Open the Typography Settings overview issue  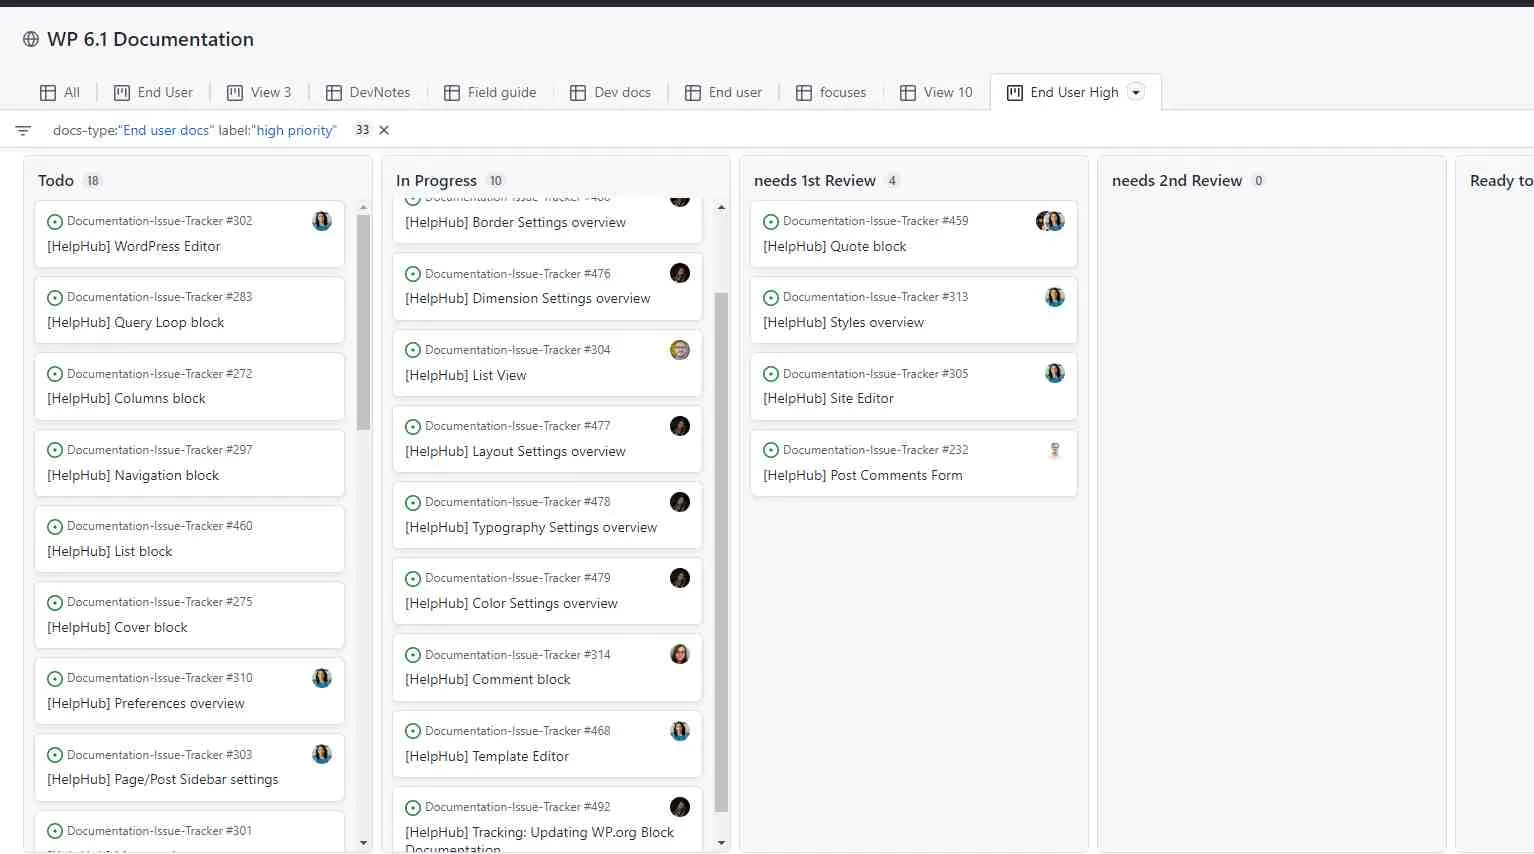(531, 527)
